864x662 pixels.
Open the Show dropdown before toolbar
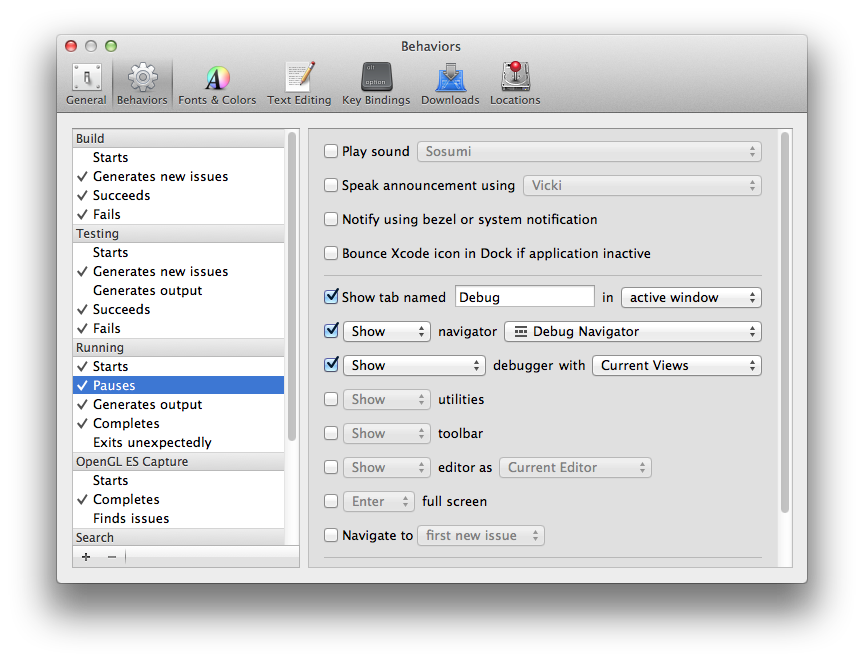[386, 434]
